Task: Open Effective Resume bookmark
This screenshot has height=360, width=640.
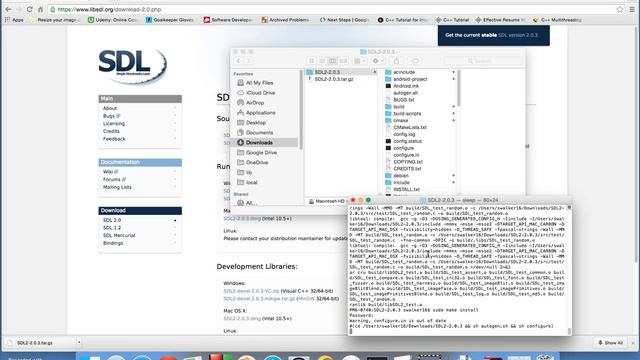Action: [500, 20]
